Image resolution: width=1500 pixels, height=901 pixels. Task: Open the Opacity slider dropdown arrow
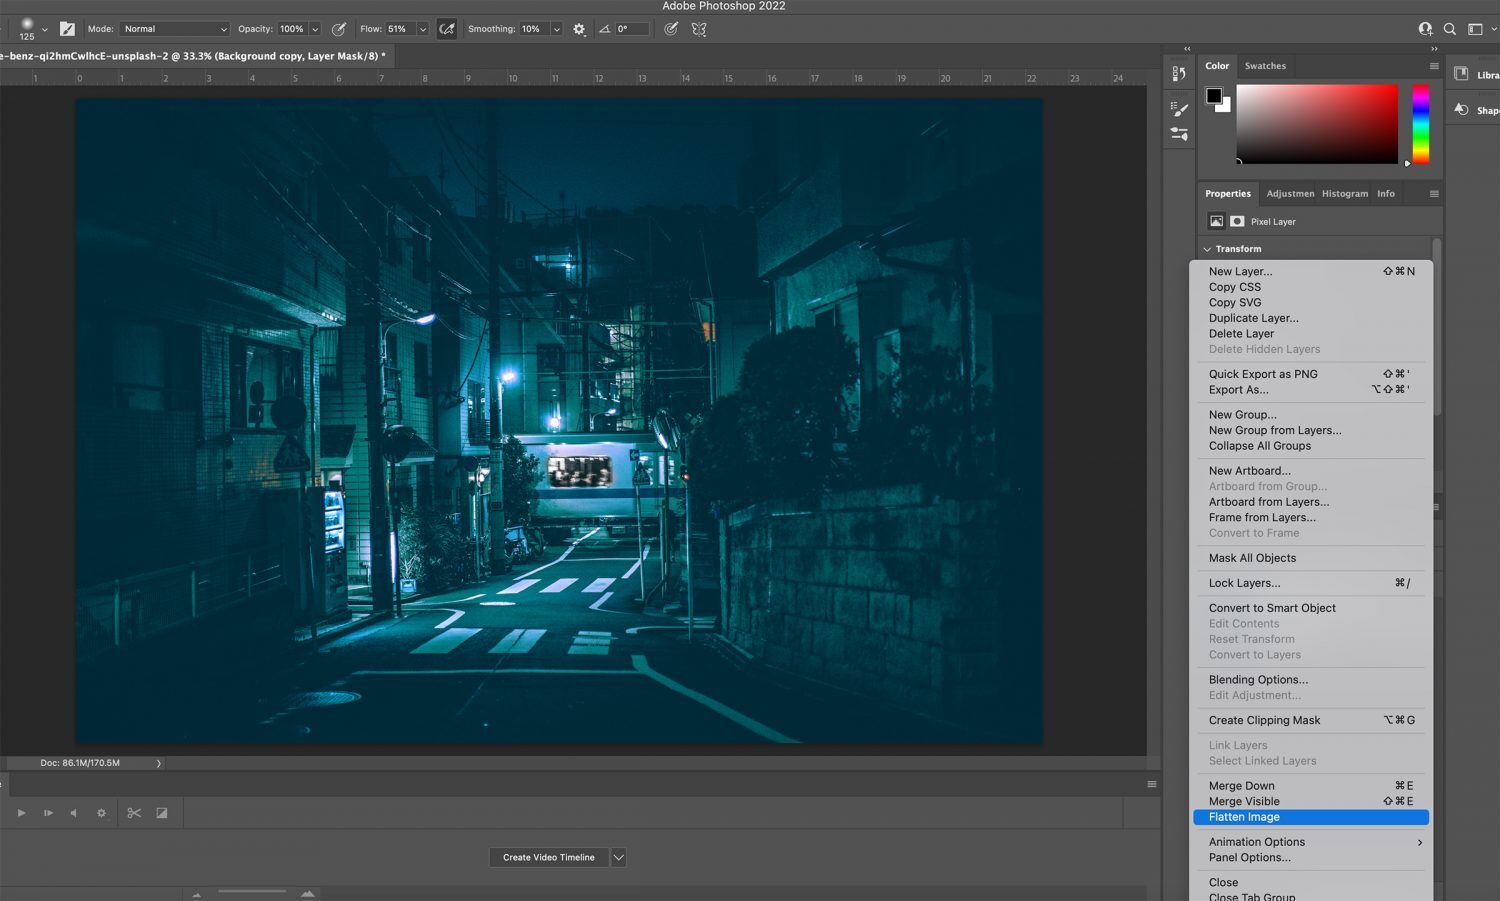315,29
